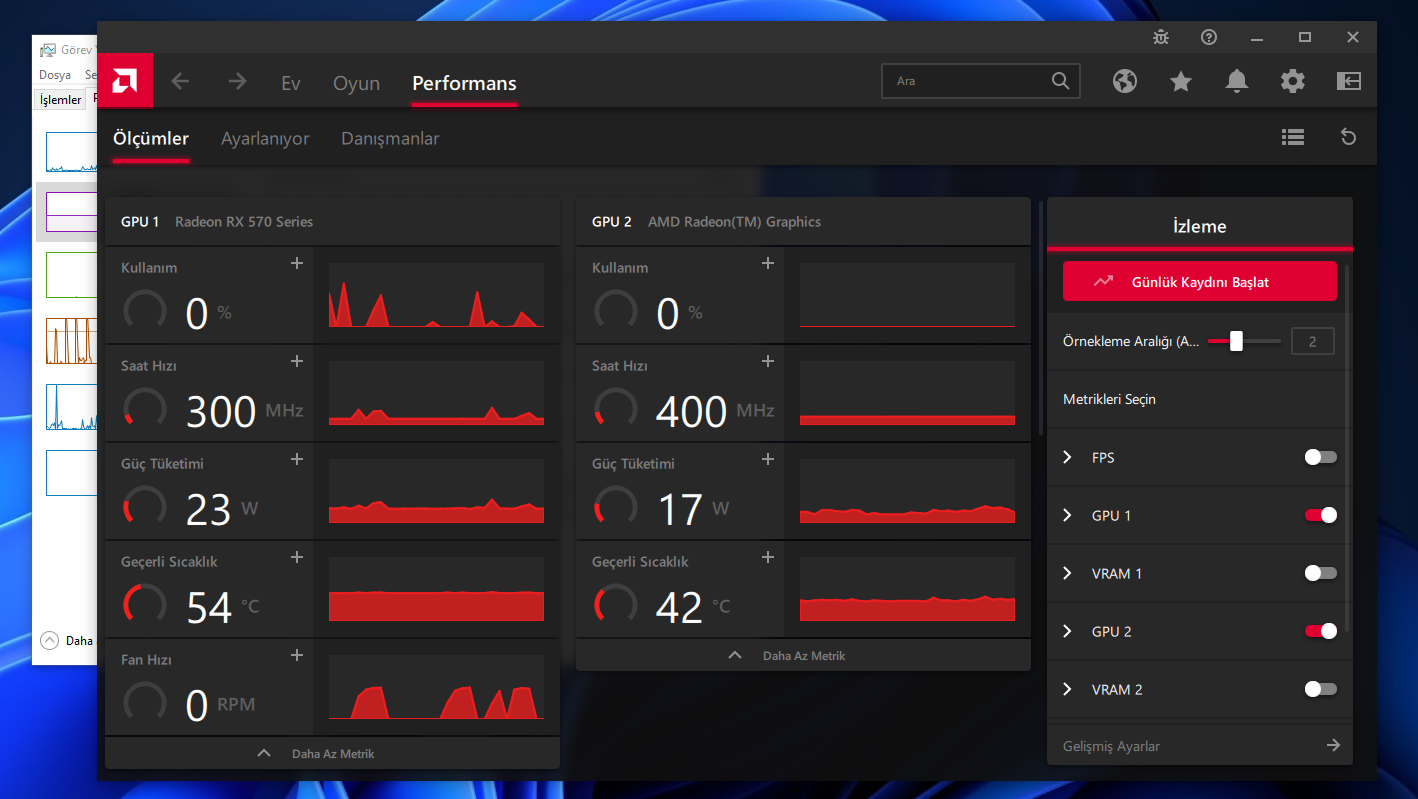Click the plus icon for GPU 1 Saat Hızı
The image size is (1418, 799).
click(297, 361)
